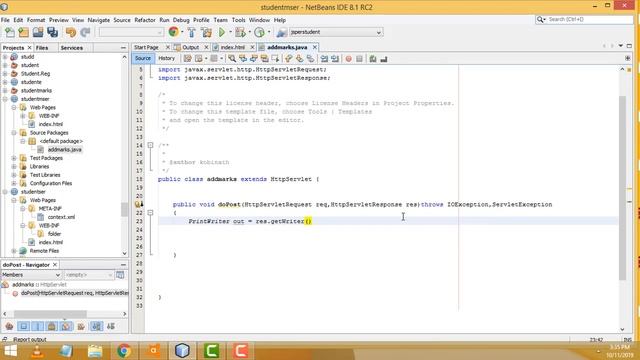Collapse the code fold at line 22

[x=150, y=213]
